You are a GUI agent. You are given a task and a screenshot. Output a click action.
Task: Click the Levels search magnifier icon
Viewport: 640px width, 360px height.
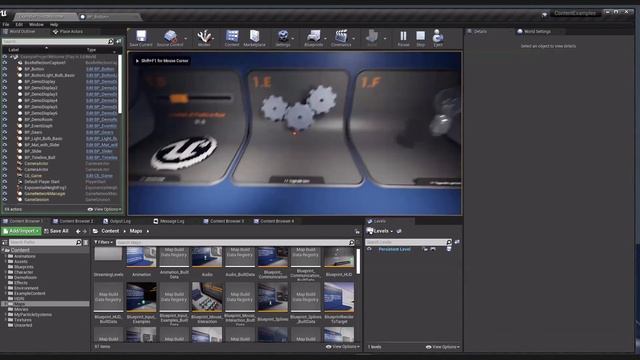(449, 242)
